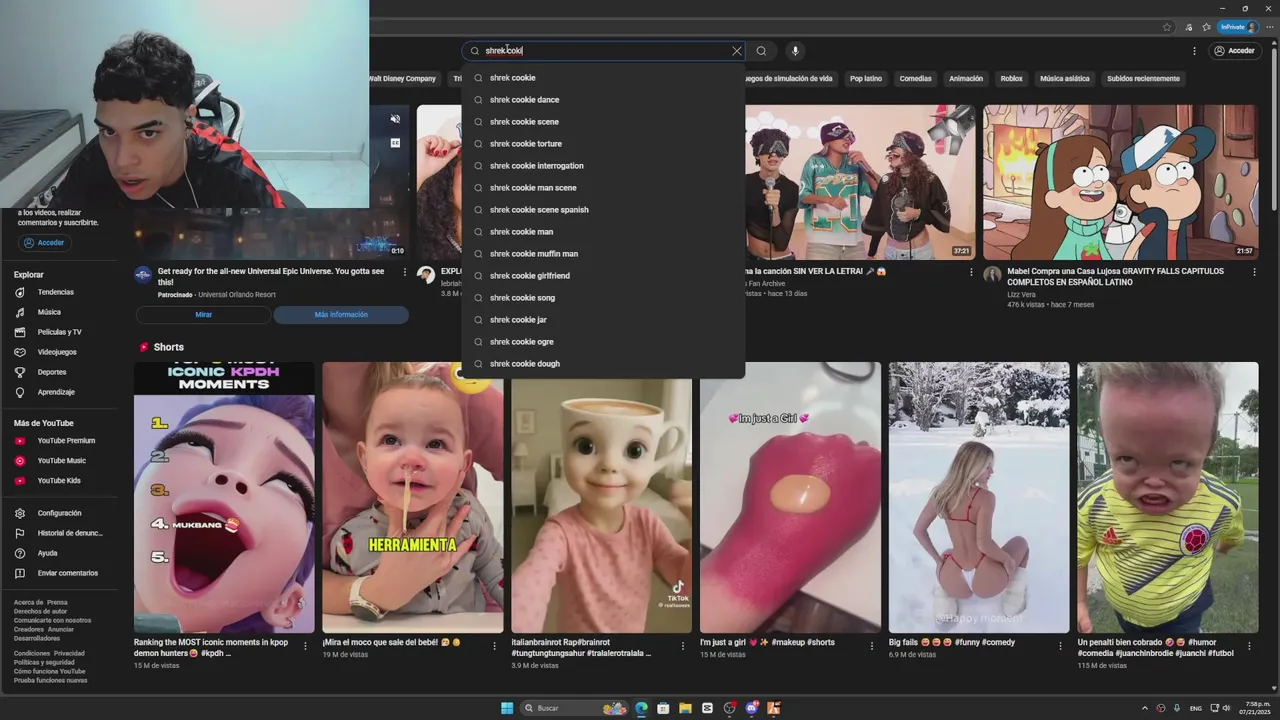Filter by the 'Roblox' chip
This screenshot has height=720, width=1280.
pos(1011,78)
